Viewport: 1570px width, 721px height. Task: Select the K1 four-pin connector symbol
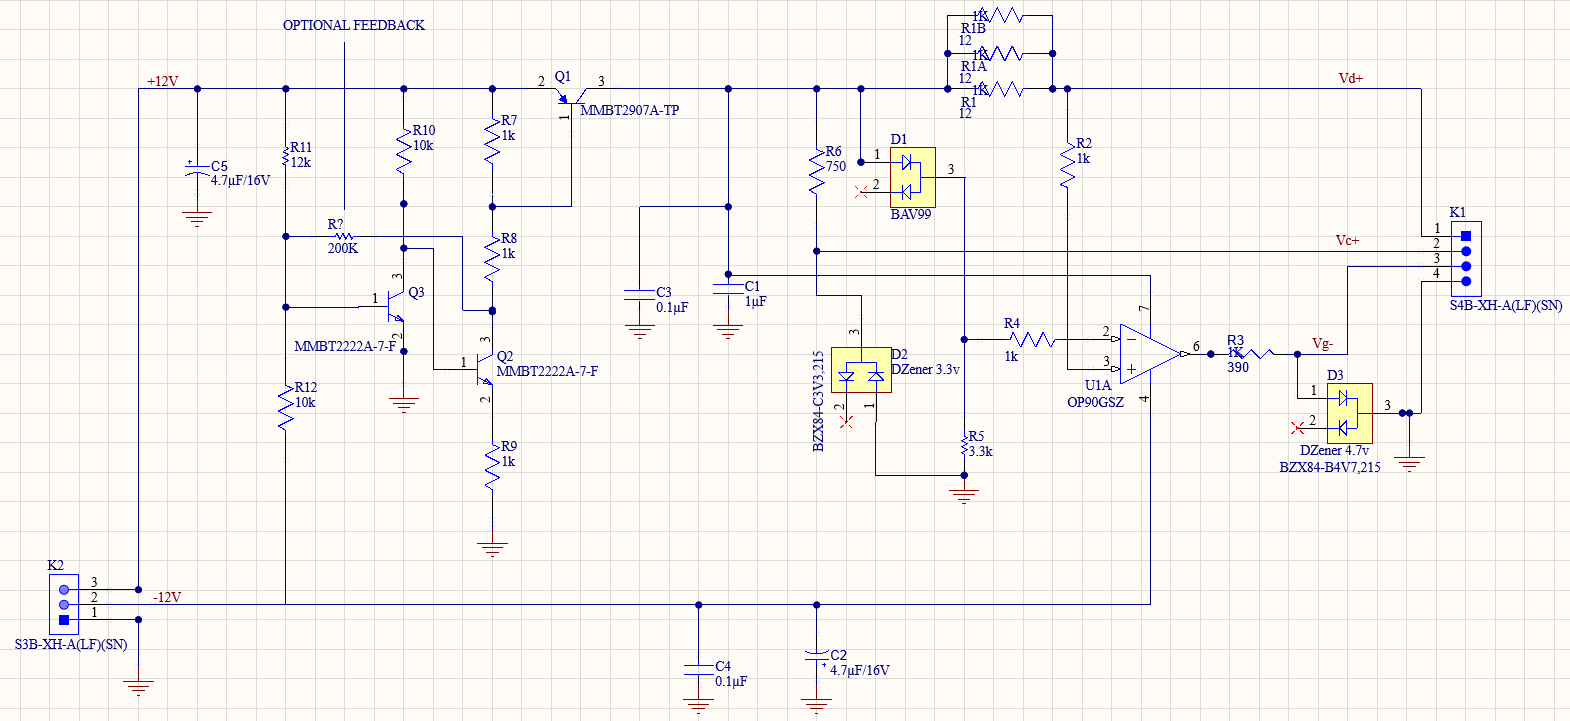pos(1466,258)
